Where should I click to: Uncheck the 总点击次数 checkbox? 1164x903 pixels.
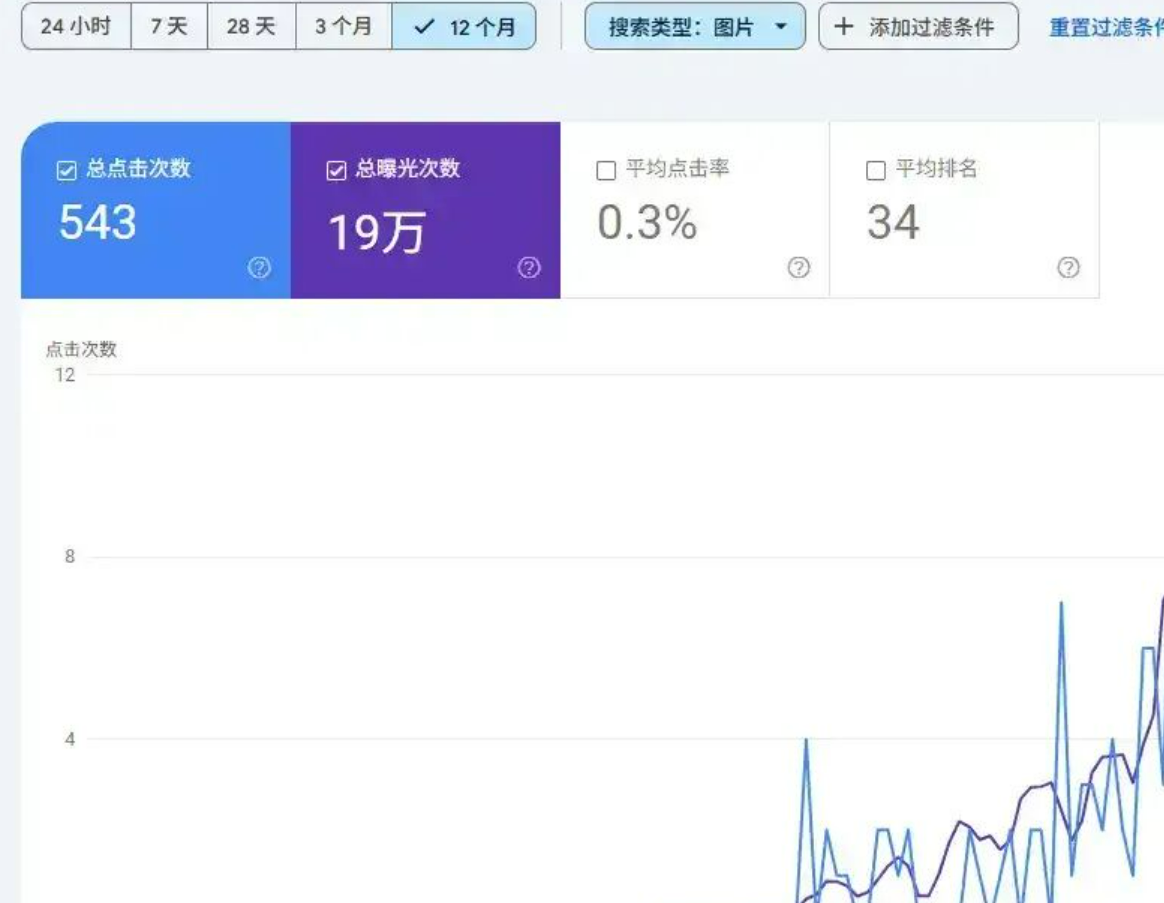pyautogui.click(x=67, y=171)
